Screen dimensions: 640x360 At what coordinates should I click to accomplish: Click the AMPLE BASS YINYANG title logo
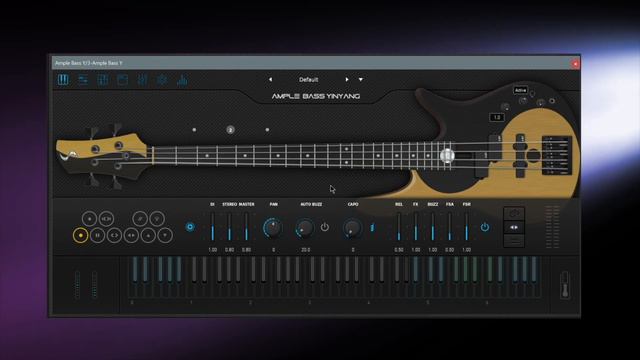click(316, 96)
